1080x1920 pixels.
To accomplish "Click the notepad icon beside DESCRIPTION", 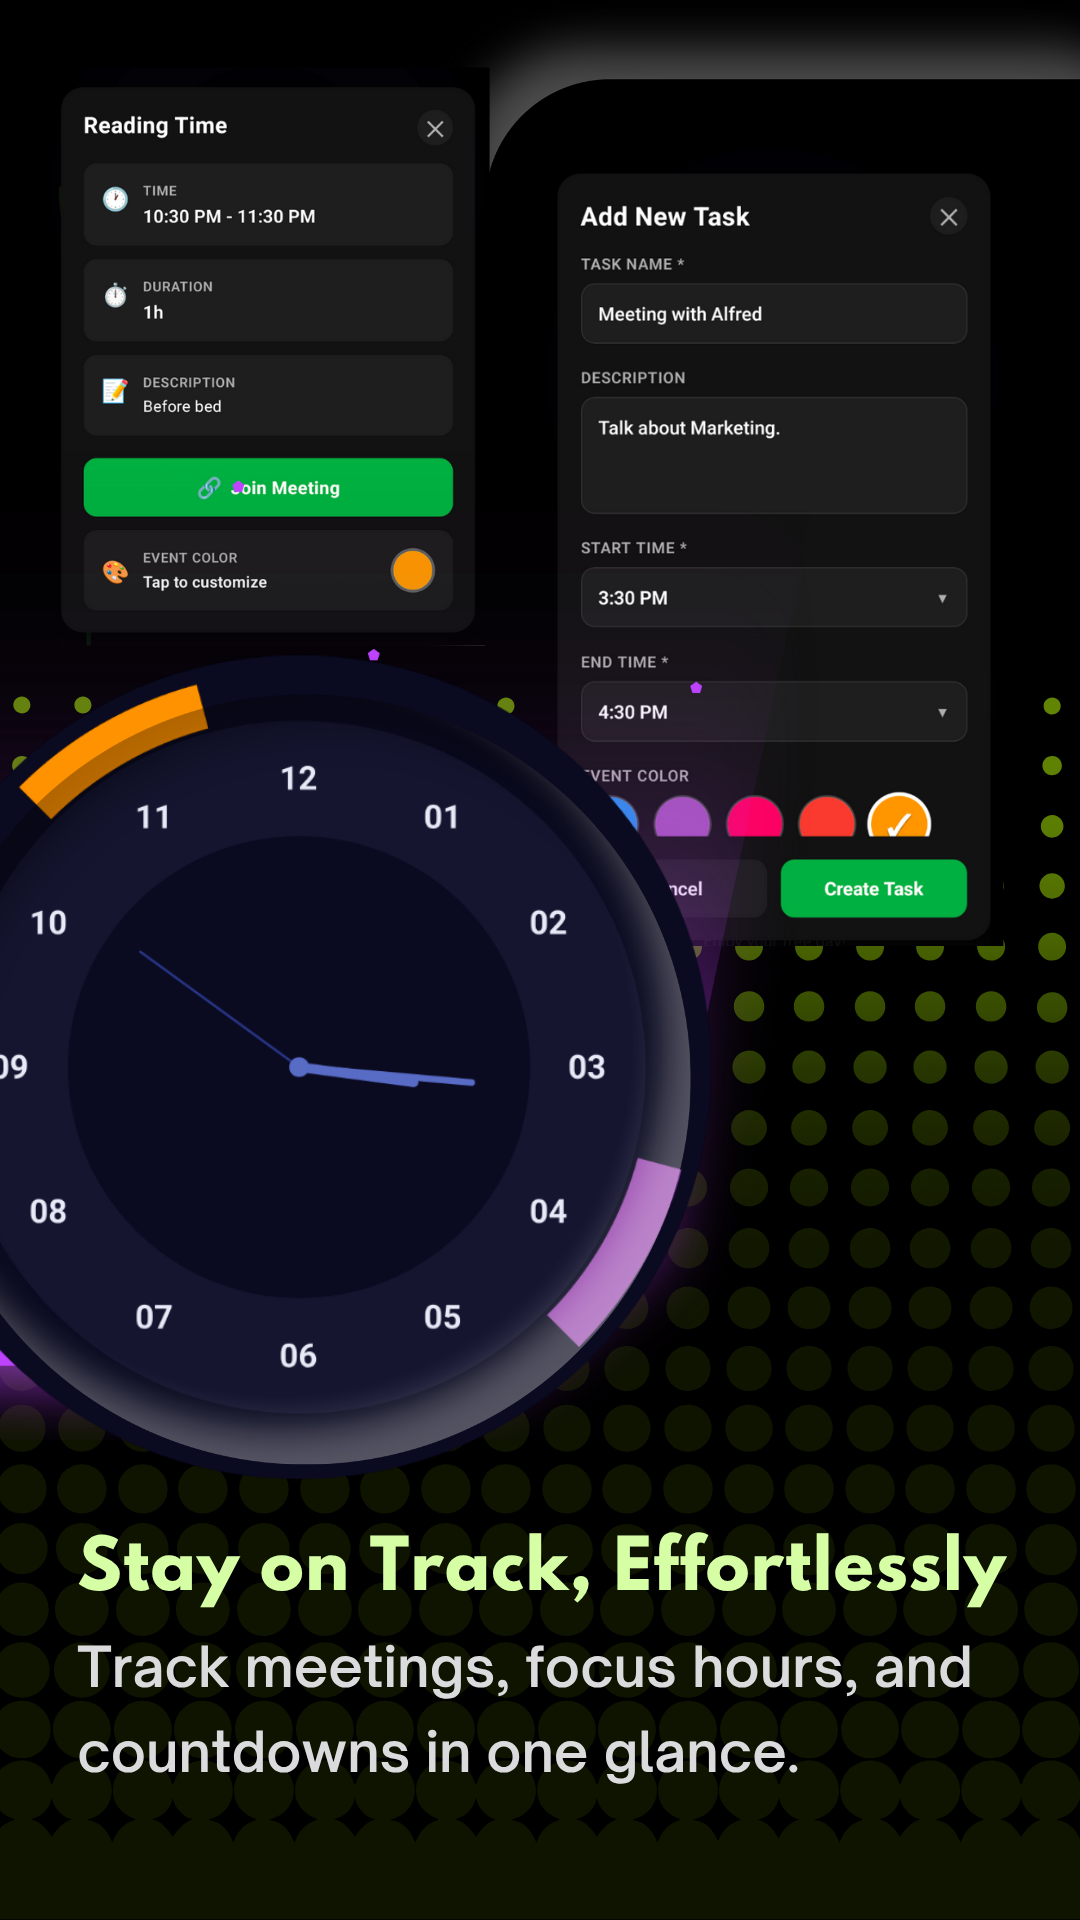I will [116, 391].
